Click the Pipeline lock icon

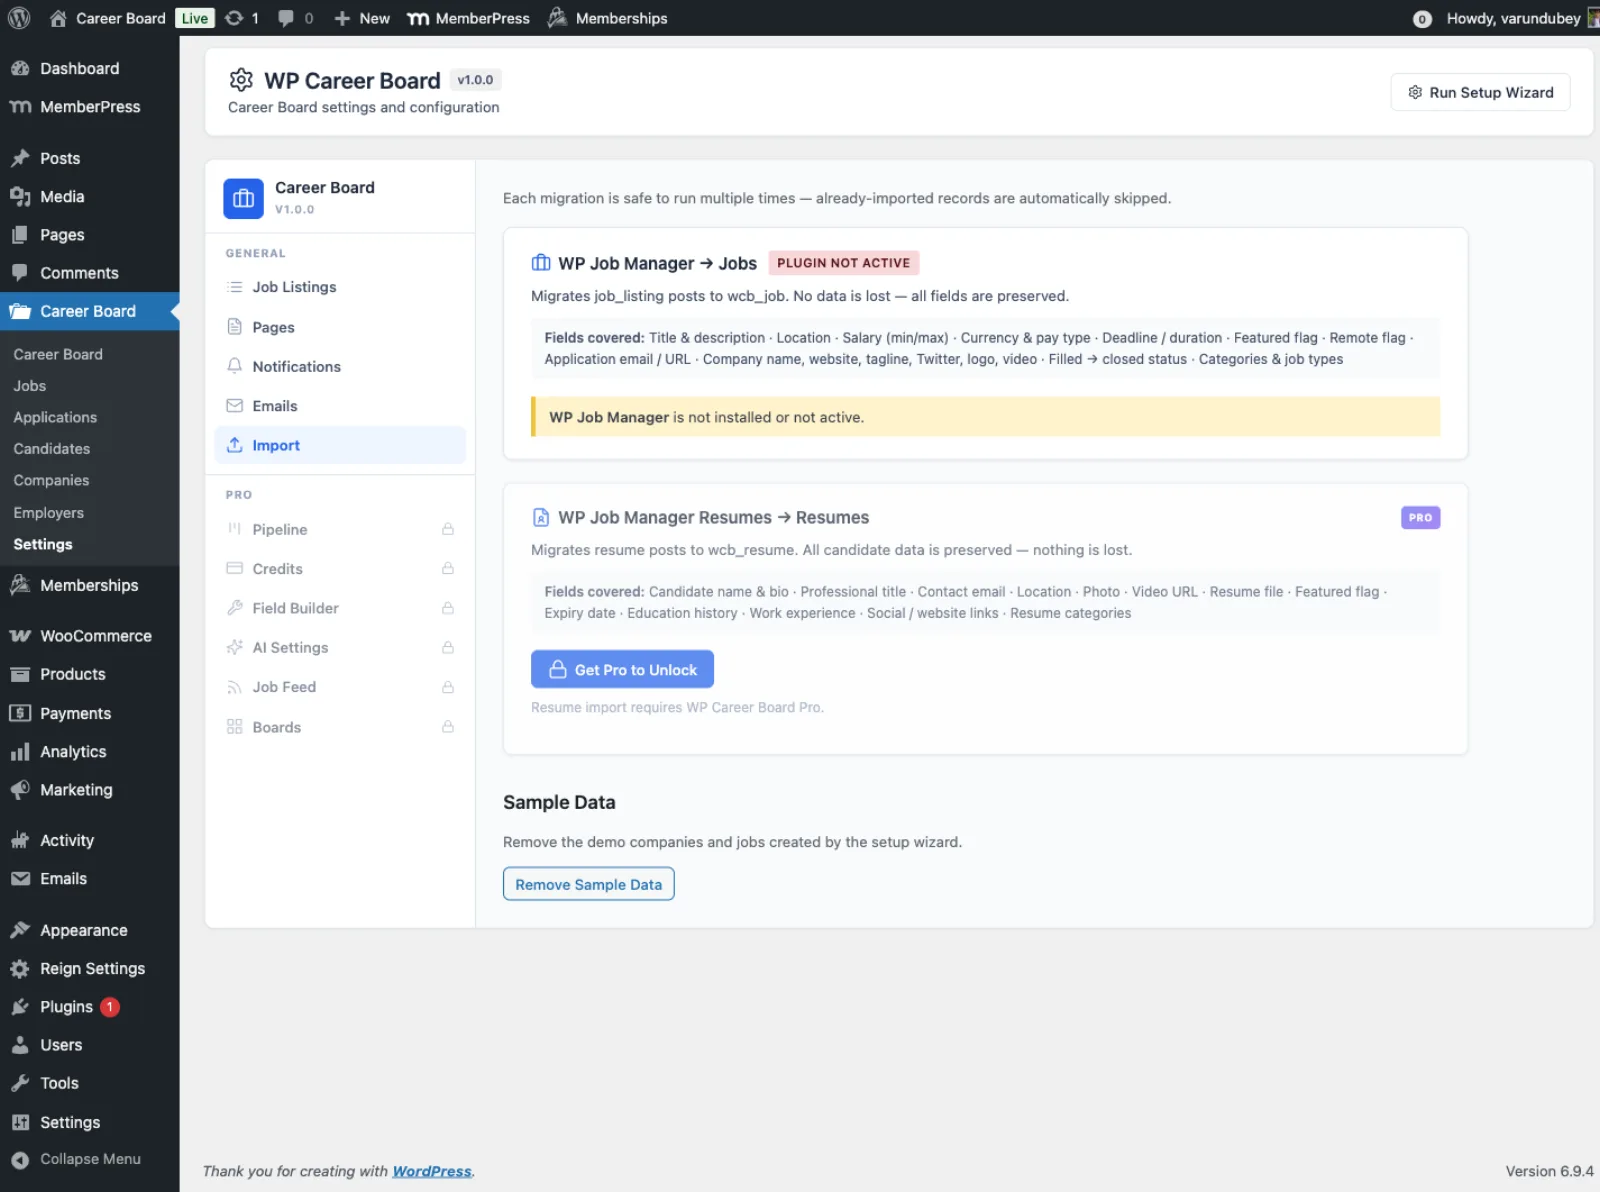pyautogui.click(x=448, y=529)
